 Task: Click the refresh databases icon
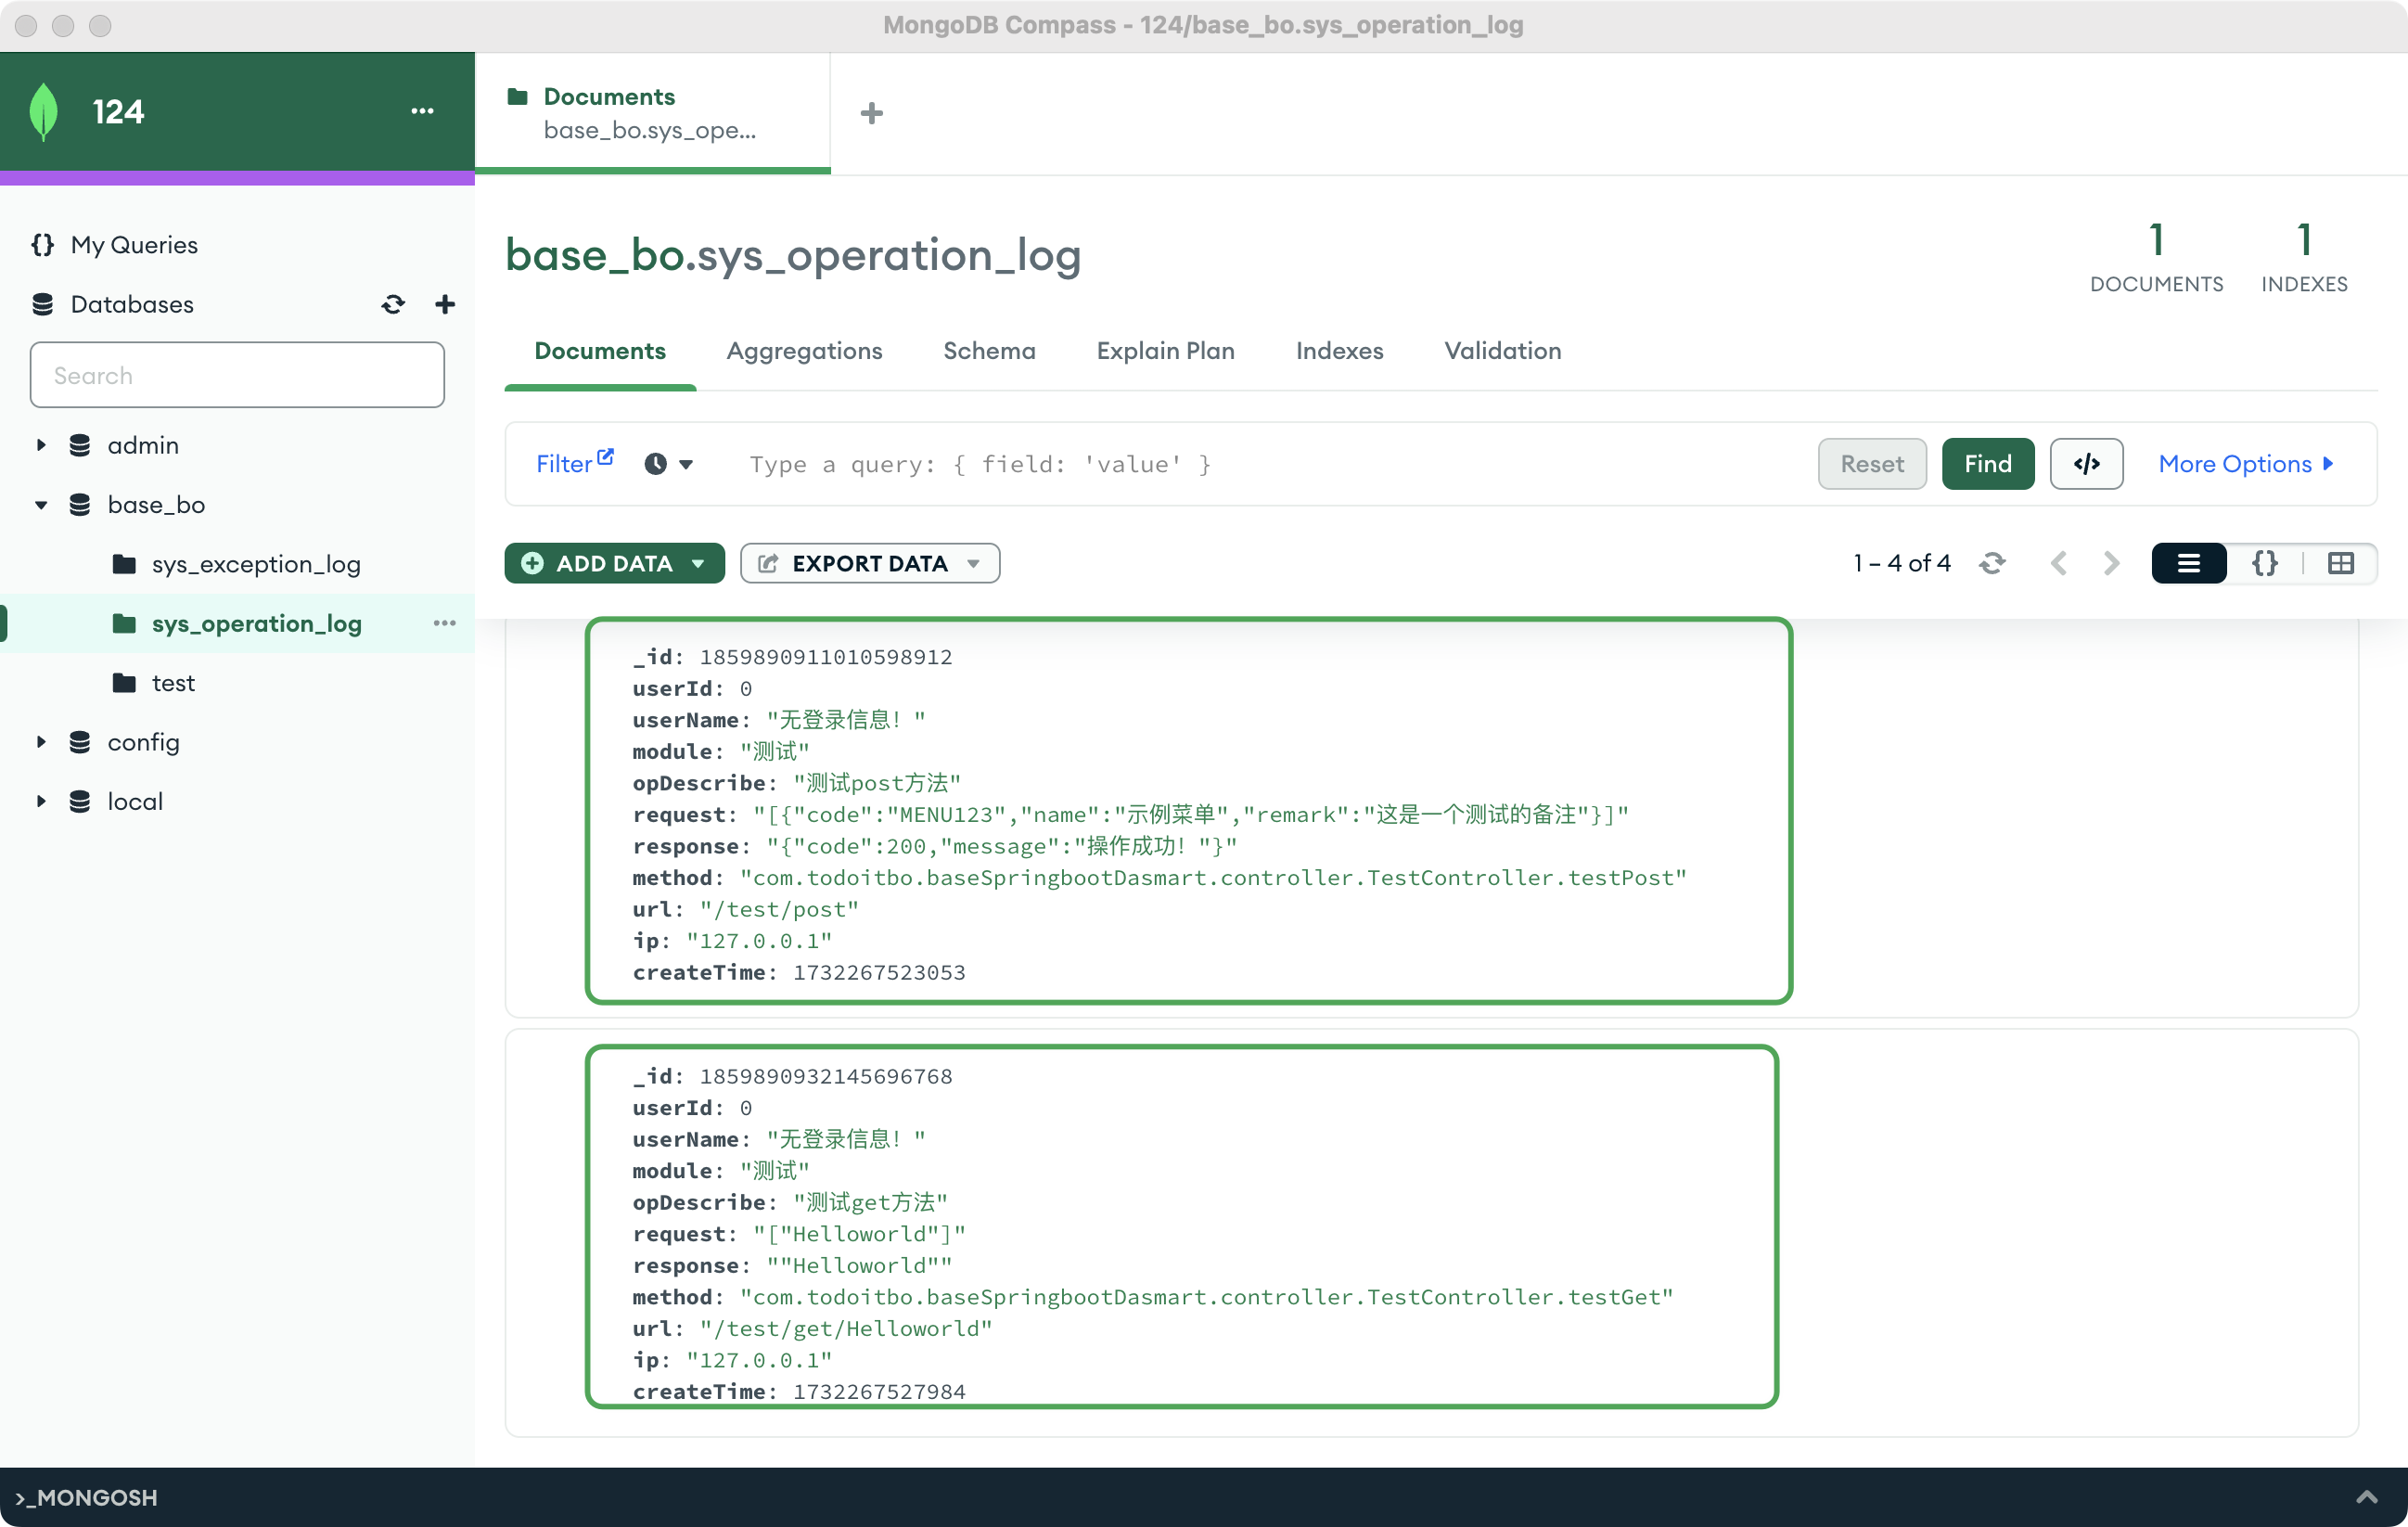(393, 304)
